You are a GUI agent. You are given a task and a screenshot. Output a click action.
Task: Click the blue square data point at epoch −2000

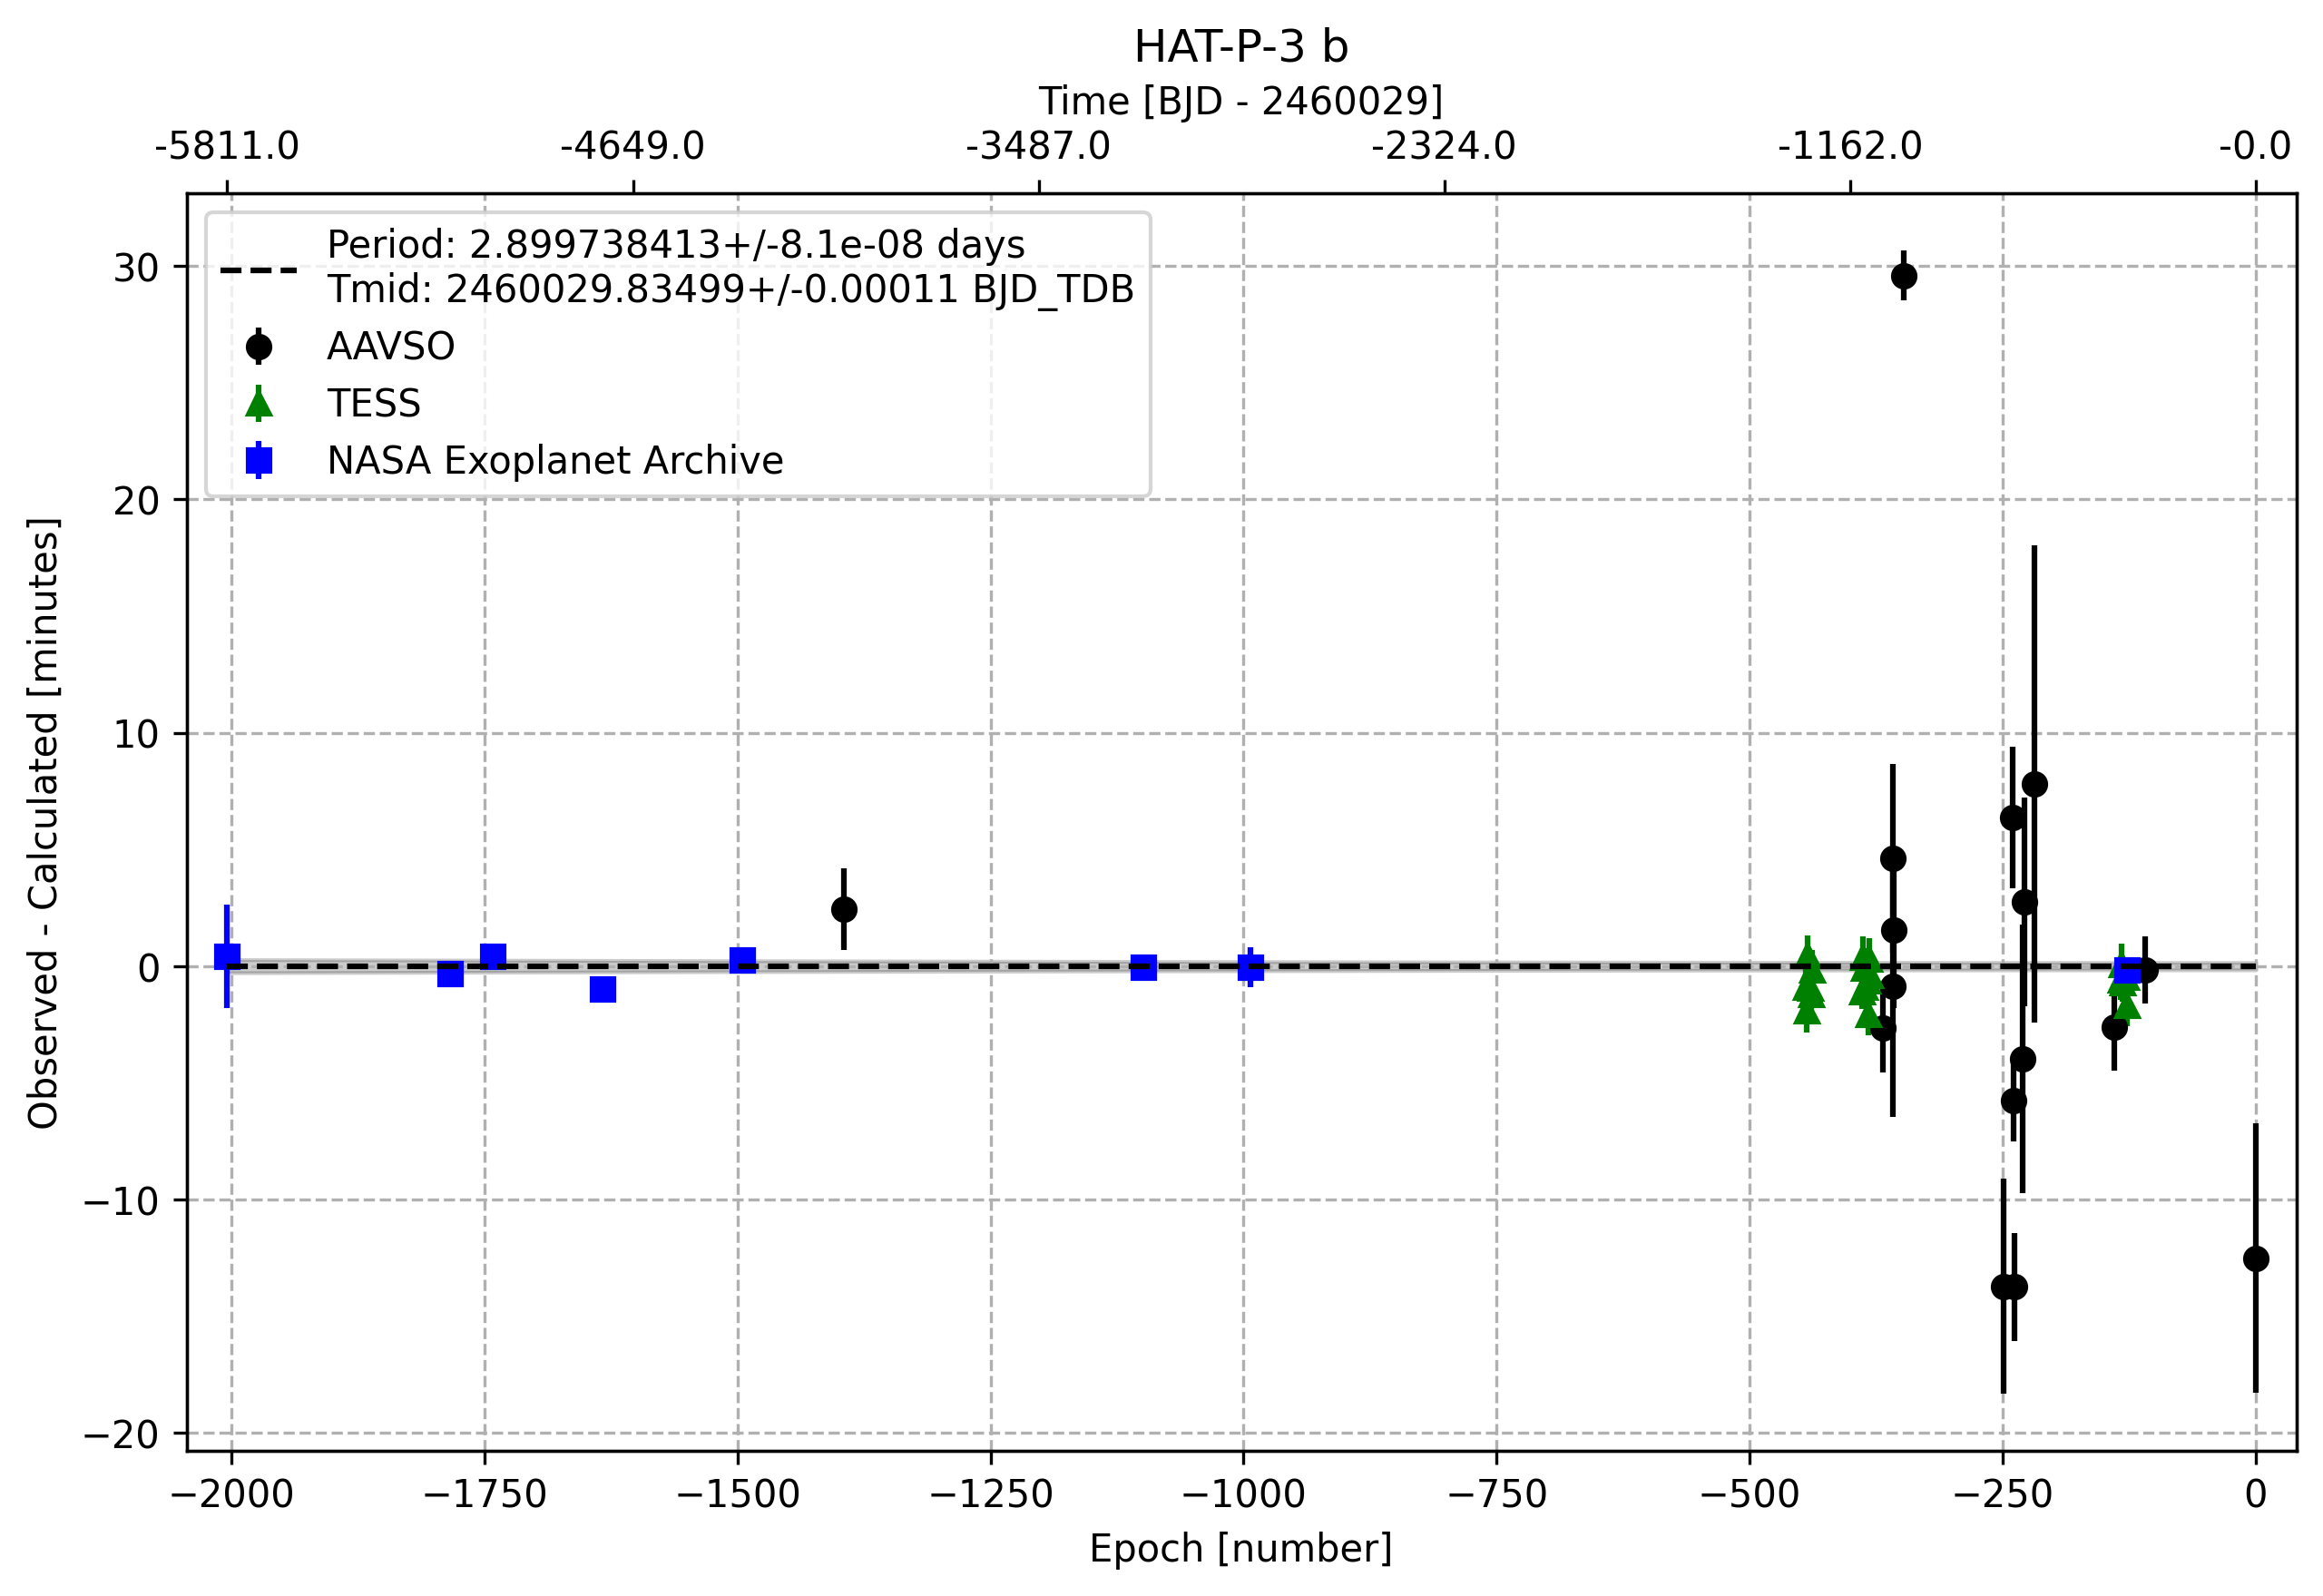[227, 957]
